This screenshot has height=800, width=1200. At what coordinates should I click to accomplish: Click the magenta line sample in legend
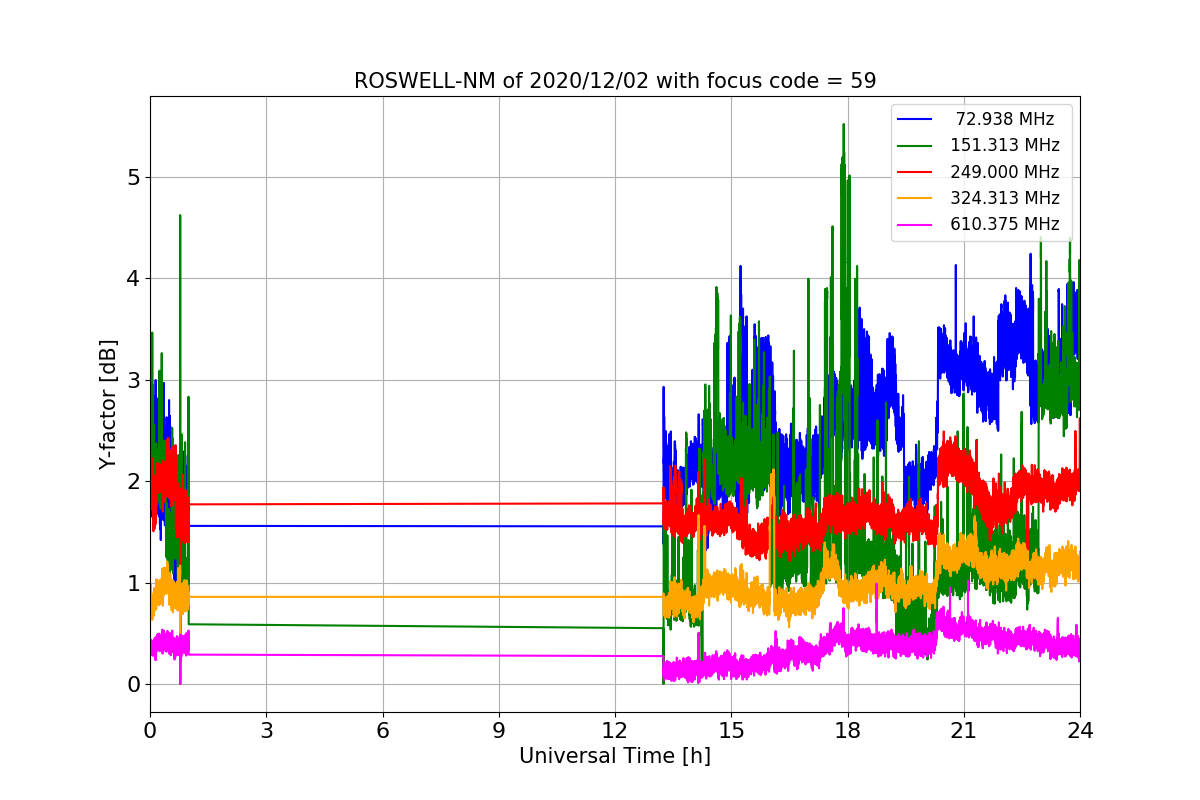(x=915, y=225)
